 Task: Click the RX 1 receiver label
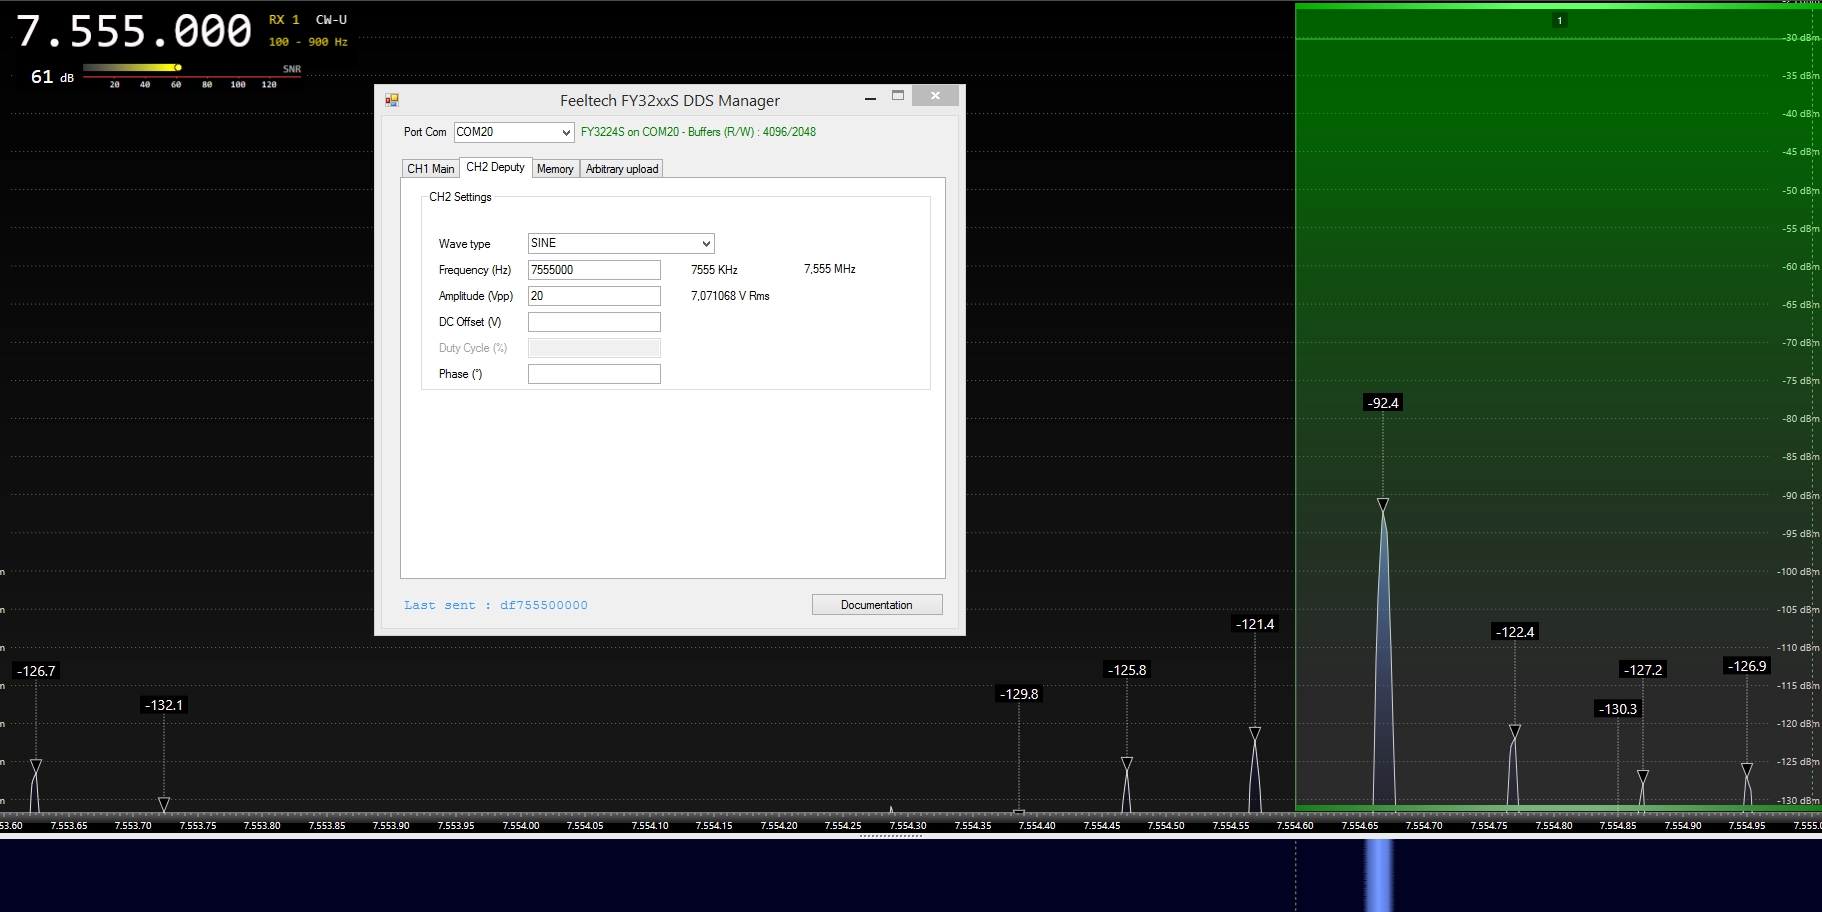(284, 20)
